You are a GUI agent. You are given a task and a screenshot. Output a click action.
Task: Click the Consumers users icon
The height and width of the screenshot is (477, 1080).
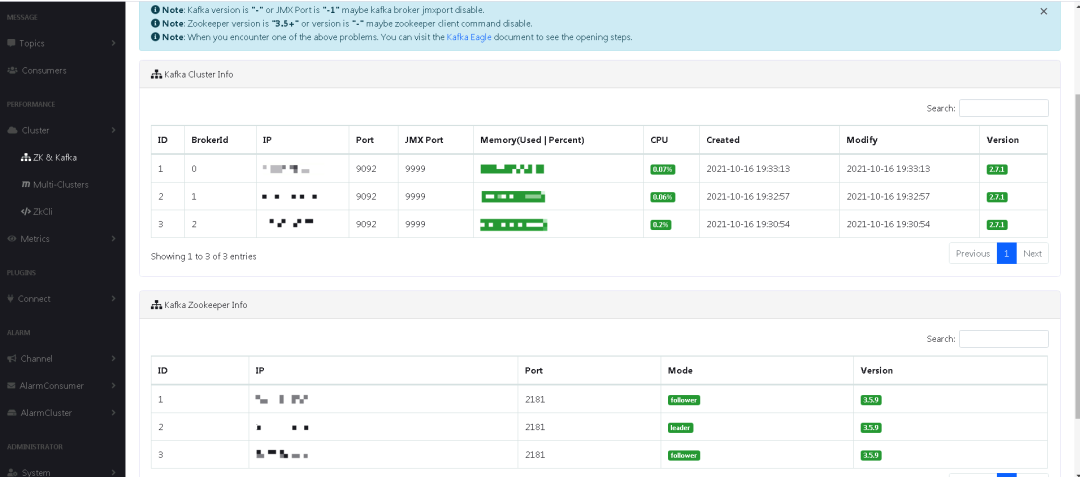pos(12,70)
